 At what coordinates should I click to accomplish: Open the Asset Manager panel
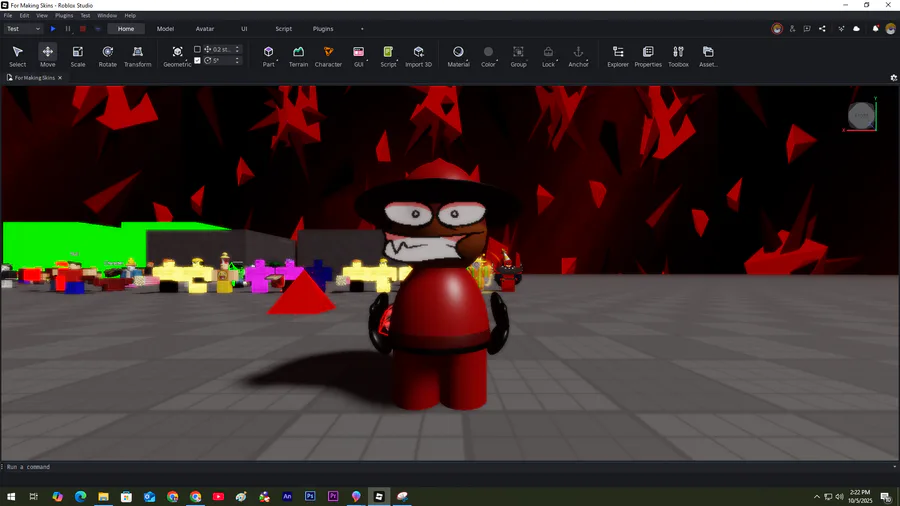[708, 56]
